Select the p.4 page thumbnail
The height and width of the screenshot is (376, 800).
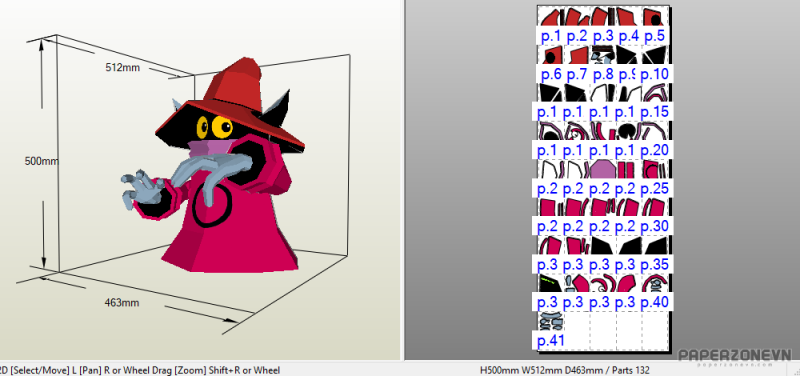point(628,25)
